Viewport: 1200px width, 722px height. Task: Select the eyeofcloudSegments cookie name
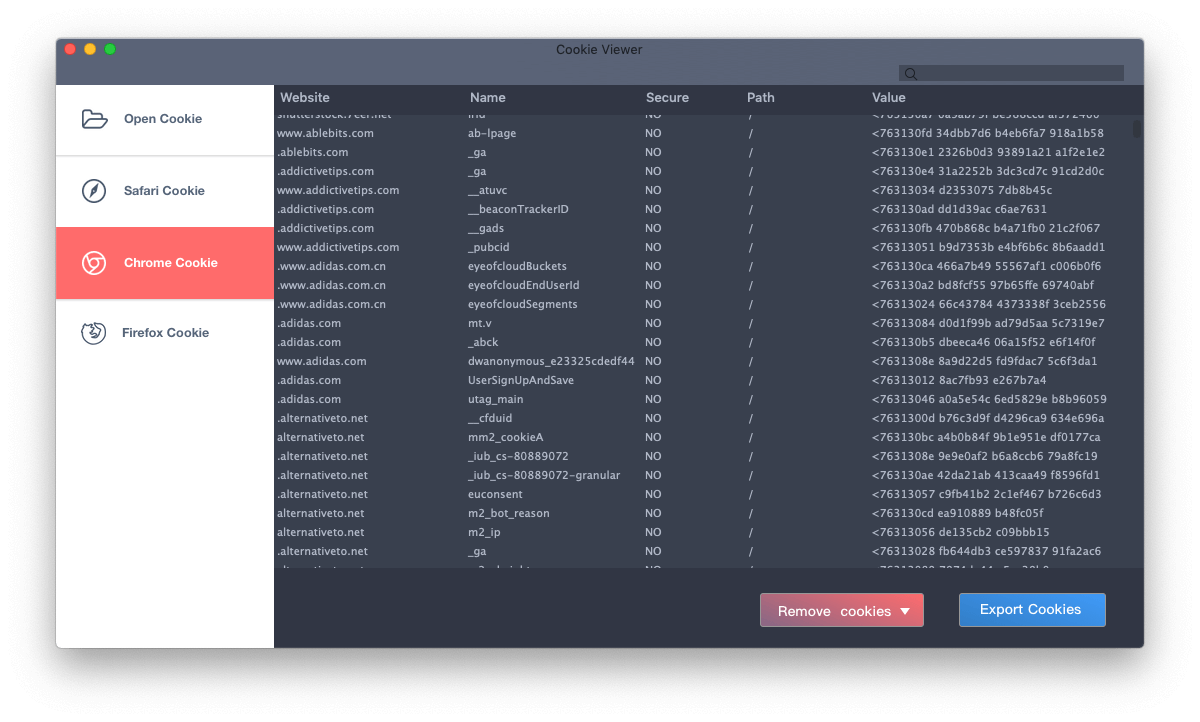point(522,304)
